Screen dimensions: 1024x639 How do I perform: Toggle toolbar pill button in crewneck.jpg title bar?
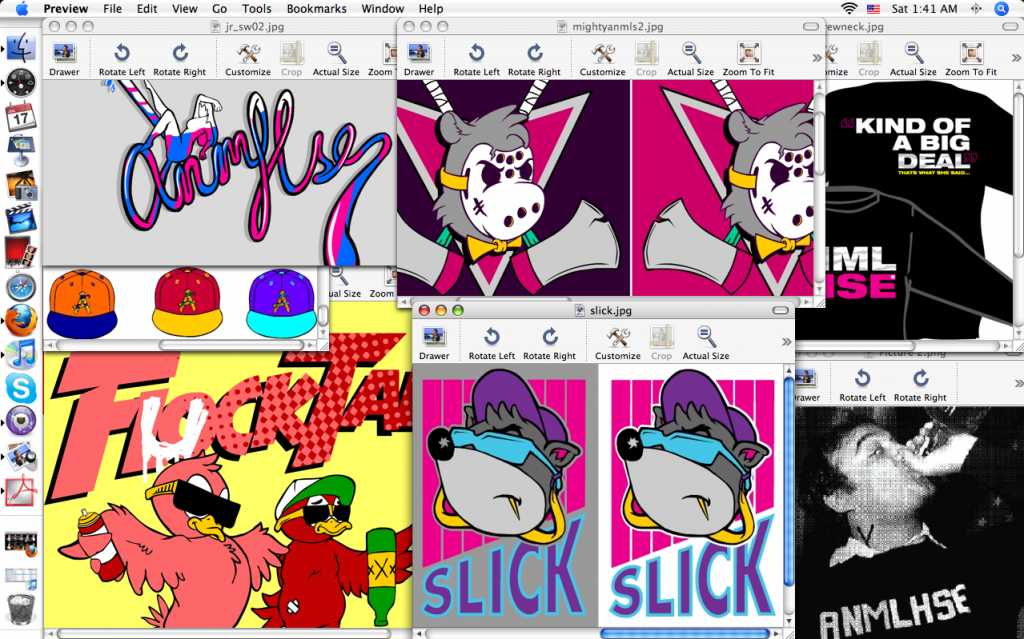tap(1010, 27)
